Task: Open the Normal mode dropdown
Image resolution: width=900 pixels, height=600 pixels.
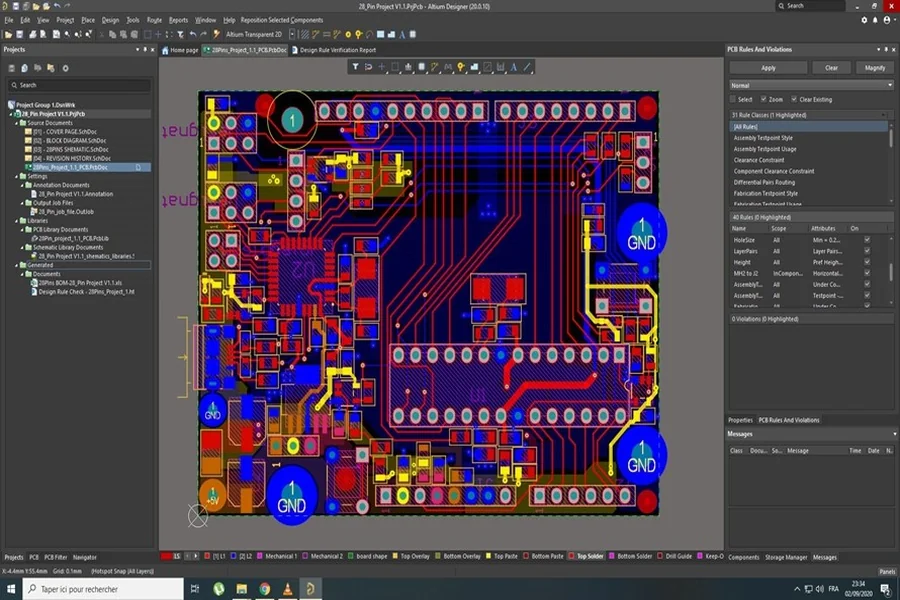Action: coord(810,85)
